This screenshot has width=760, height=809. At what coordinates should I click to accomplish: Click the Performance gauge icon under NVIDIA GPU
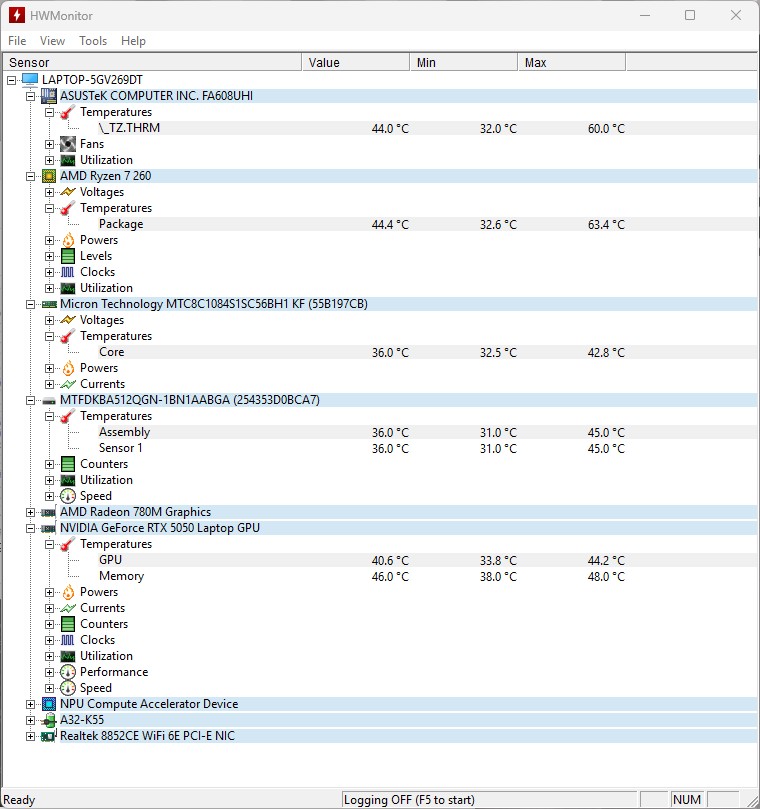point(68,672)
